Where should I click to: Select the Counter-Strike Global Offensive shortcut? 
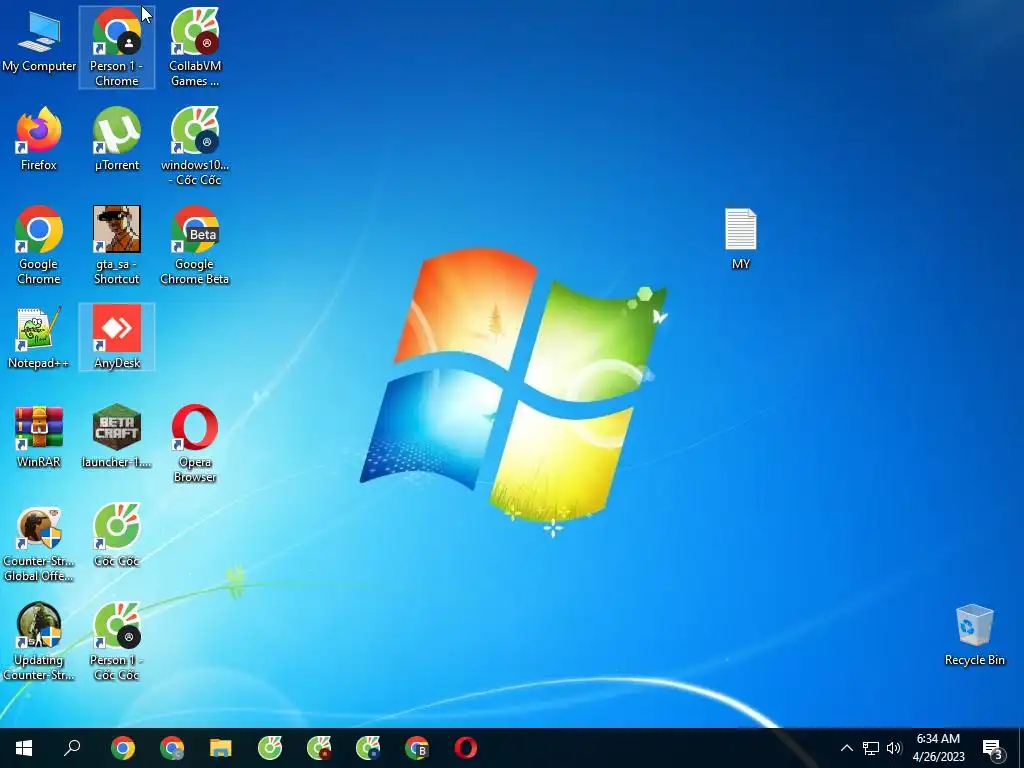(x=39, y=543)
